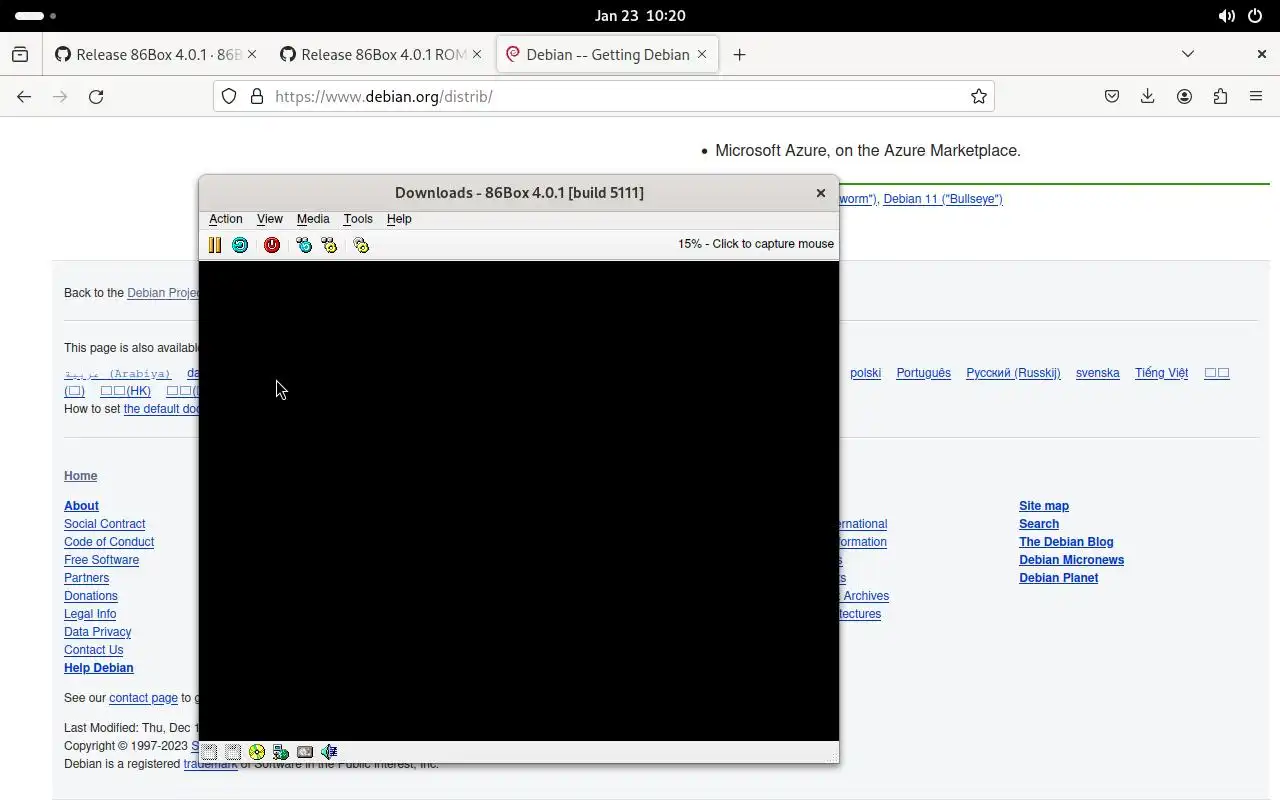Click the address bar showing debian.org/distrib
Screen dimensions: 1280x800
[604, 96]
